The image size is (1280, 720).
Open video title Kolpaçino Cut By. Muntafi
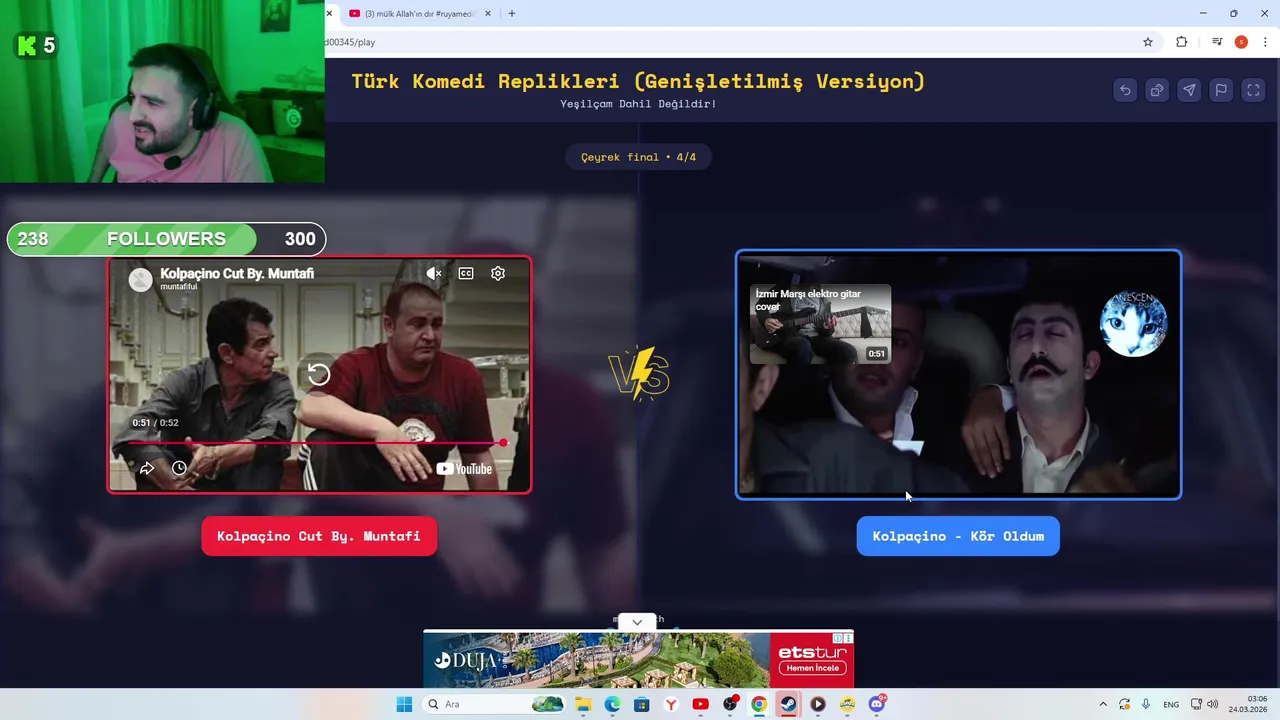[237, 273]
